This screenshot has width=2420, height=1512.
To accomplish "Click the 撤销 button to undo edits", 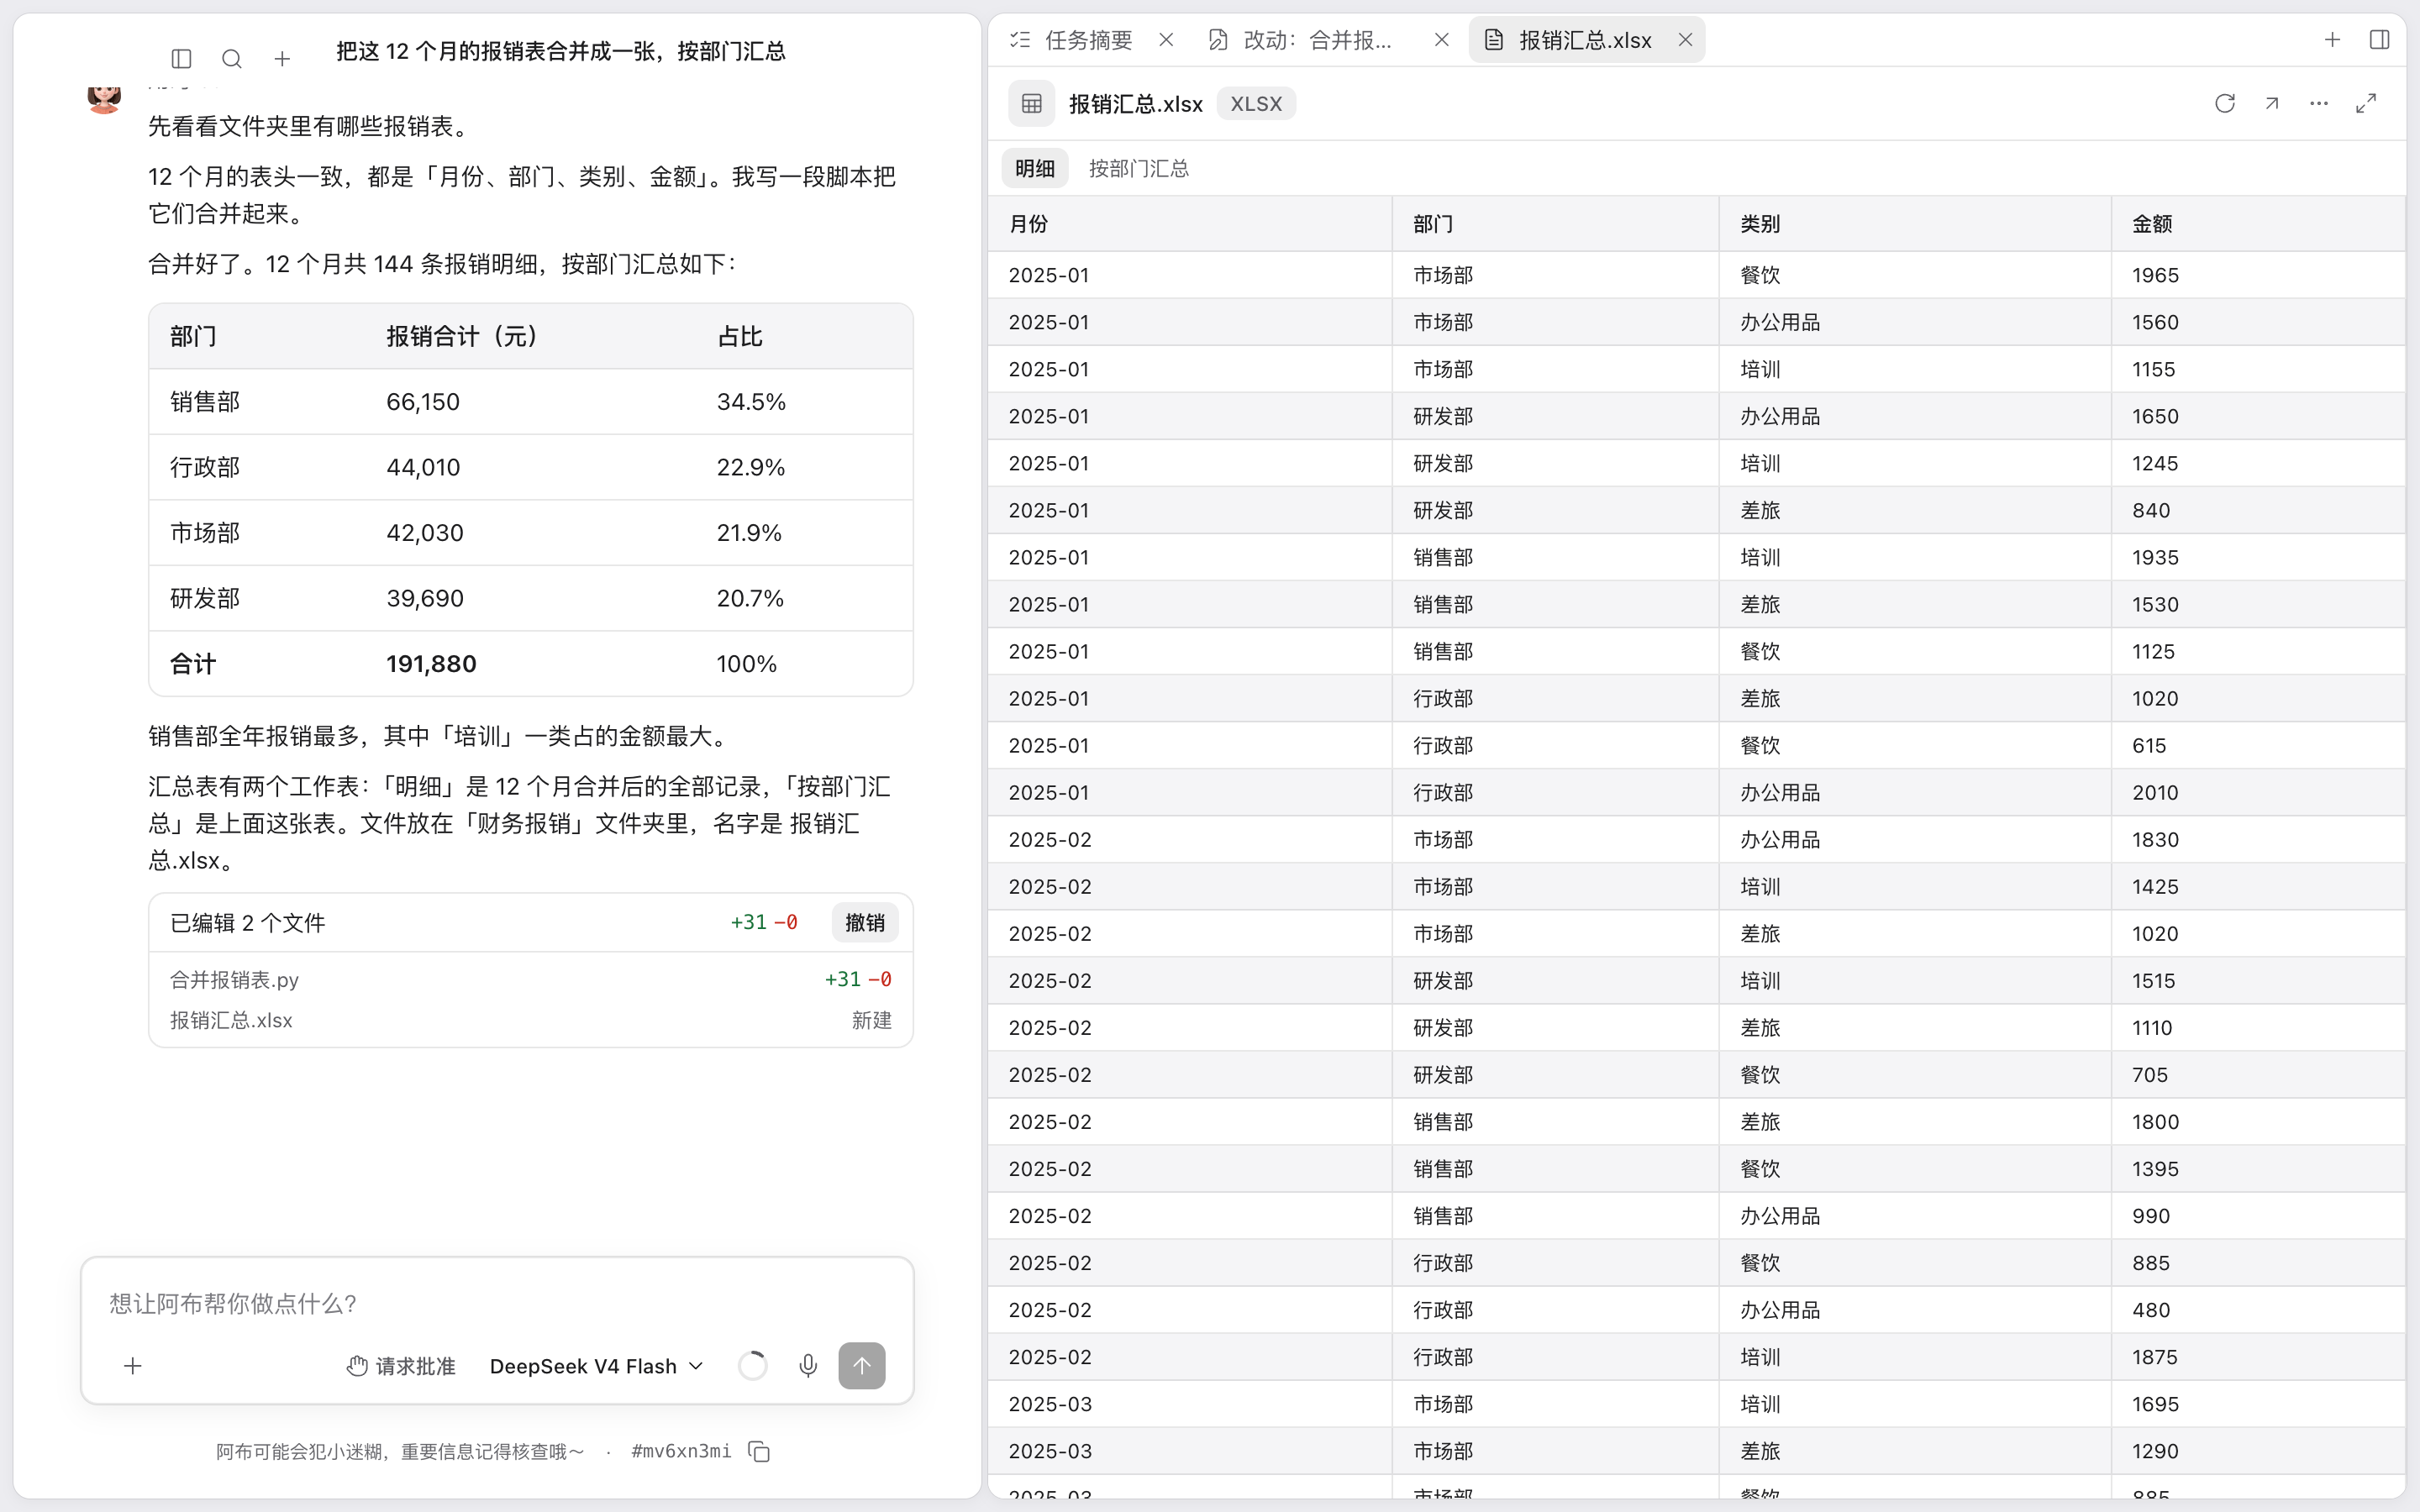I will pyautogui.click(x=865, y=922).
